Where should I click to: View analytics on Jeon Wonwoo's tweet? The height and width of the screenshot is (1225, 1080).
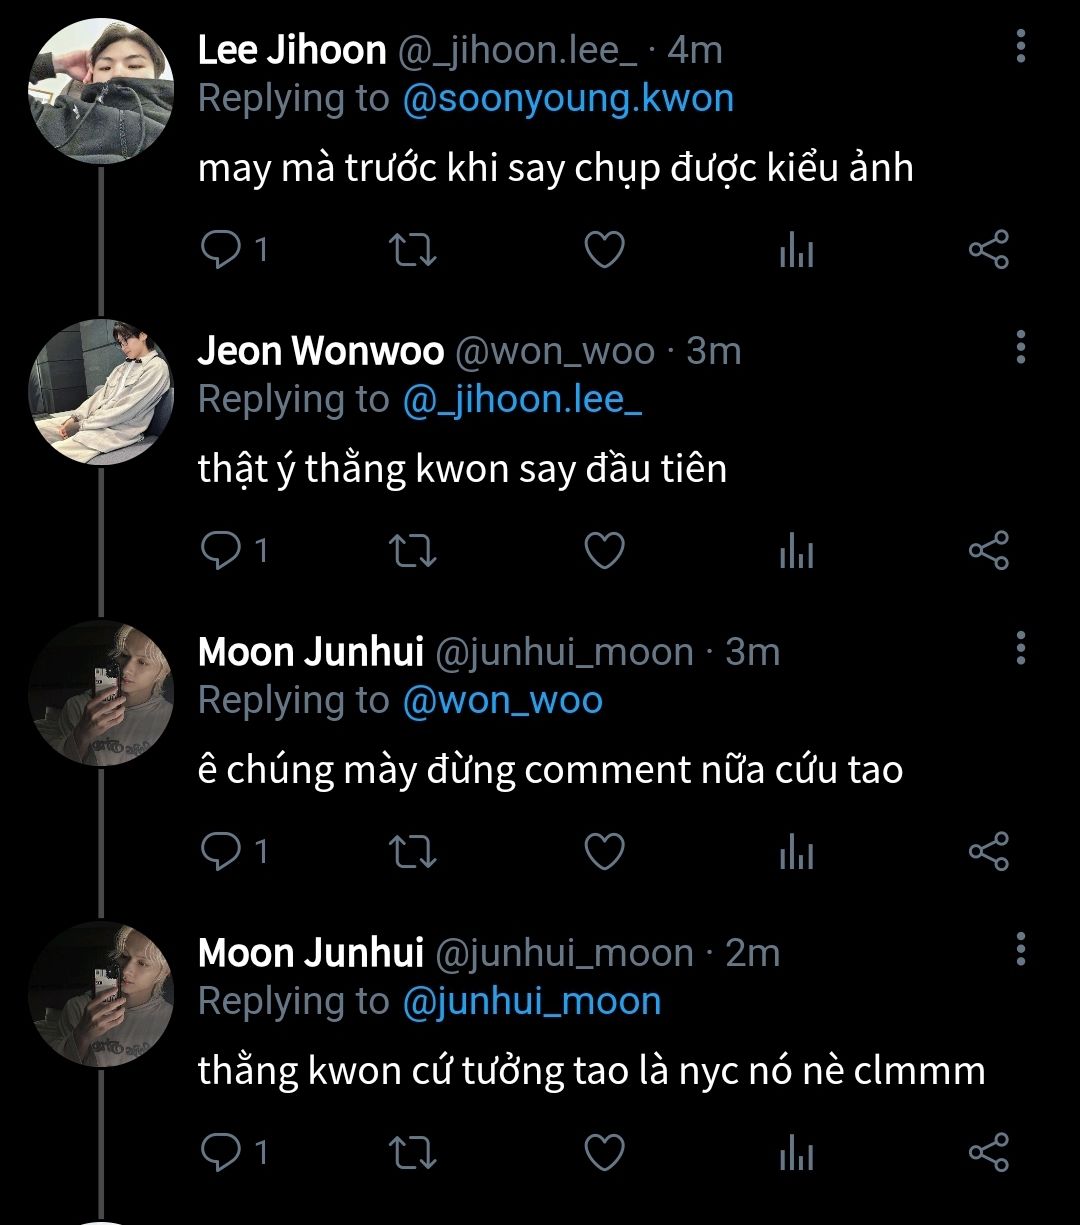(x=796, y=552)
